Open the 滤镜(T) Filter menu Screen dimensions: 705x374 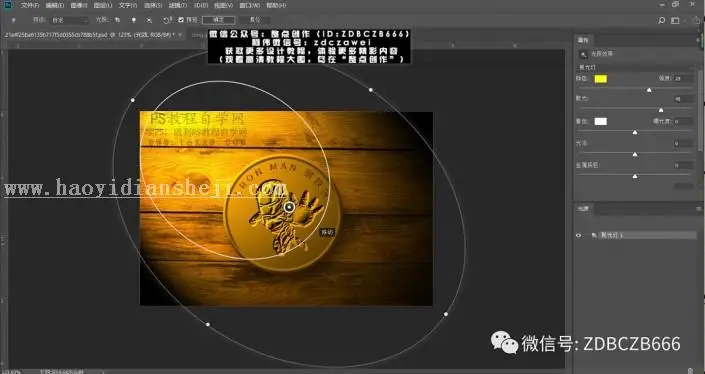(178, 5)
